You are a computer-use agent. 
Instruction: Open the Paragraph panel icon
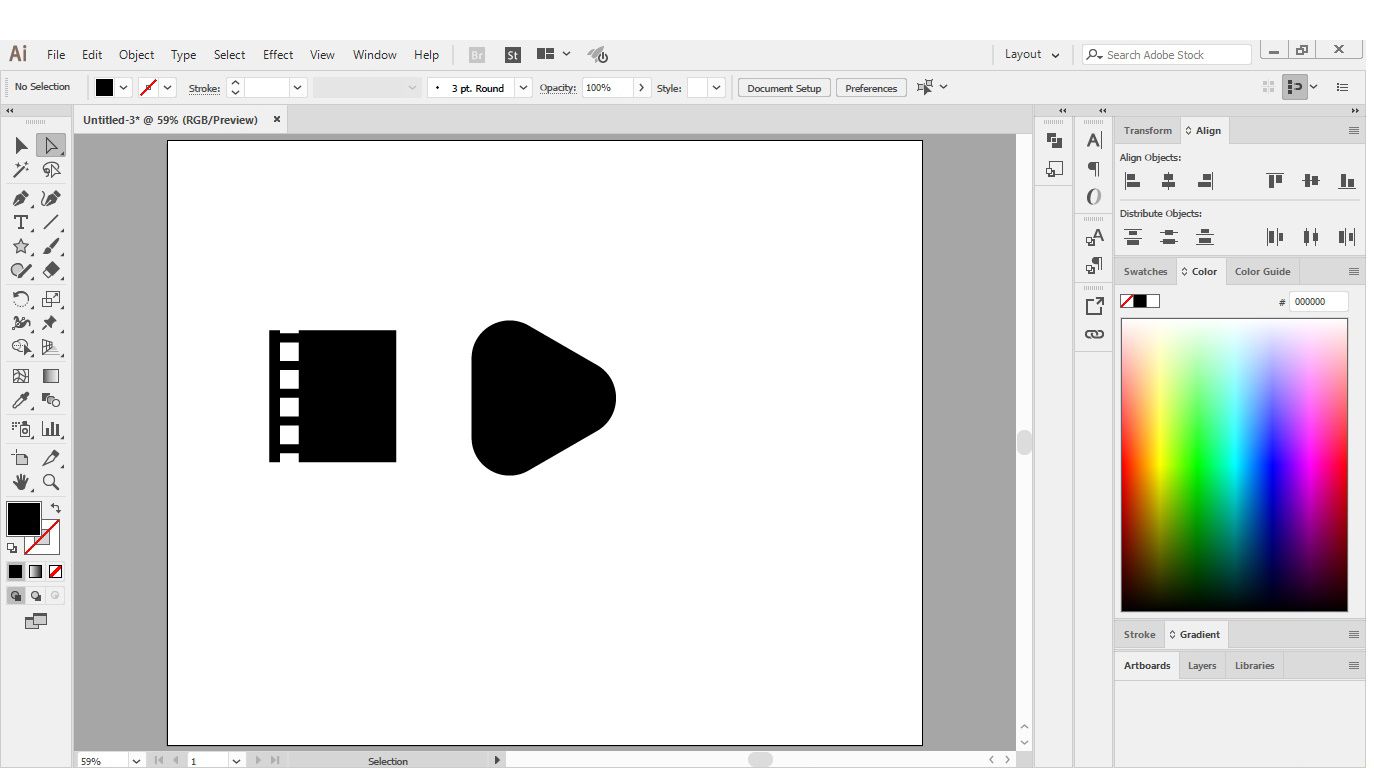click(x=1094, y=168)
